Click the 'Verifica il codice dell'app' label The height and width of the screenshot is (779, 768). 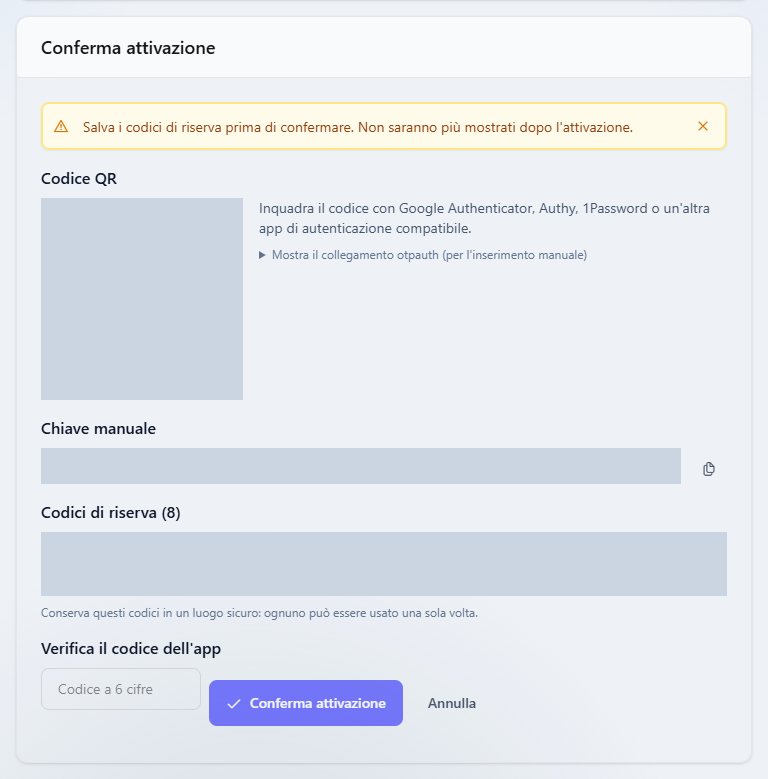tap(131, 649)
